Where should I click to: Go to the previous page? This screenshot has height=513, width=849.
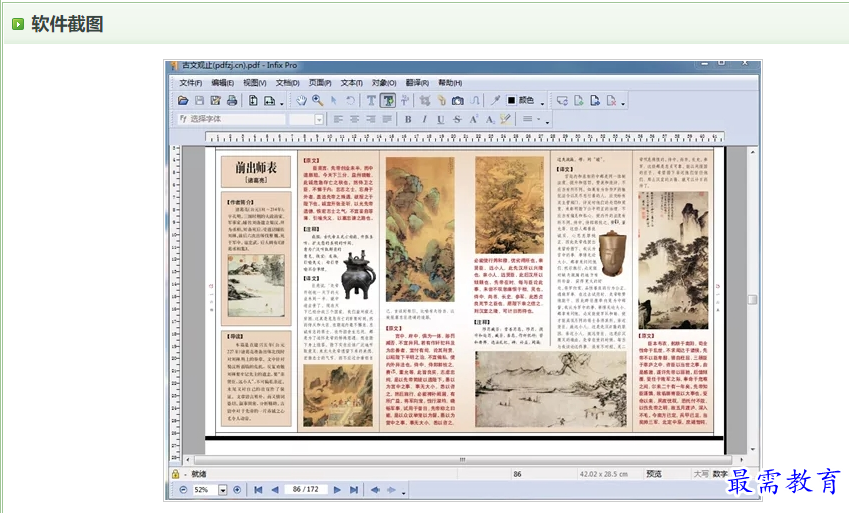pyautogui.click(x=275, y=490)
